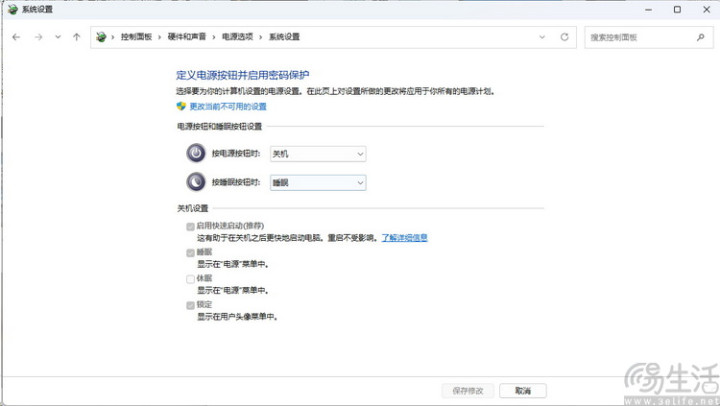Minimize the 系统设置 window

[648, 10]
